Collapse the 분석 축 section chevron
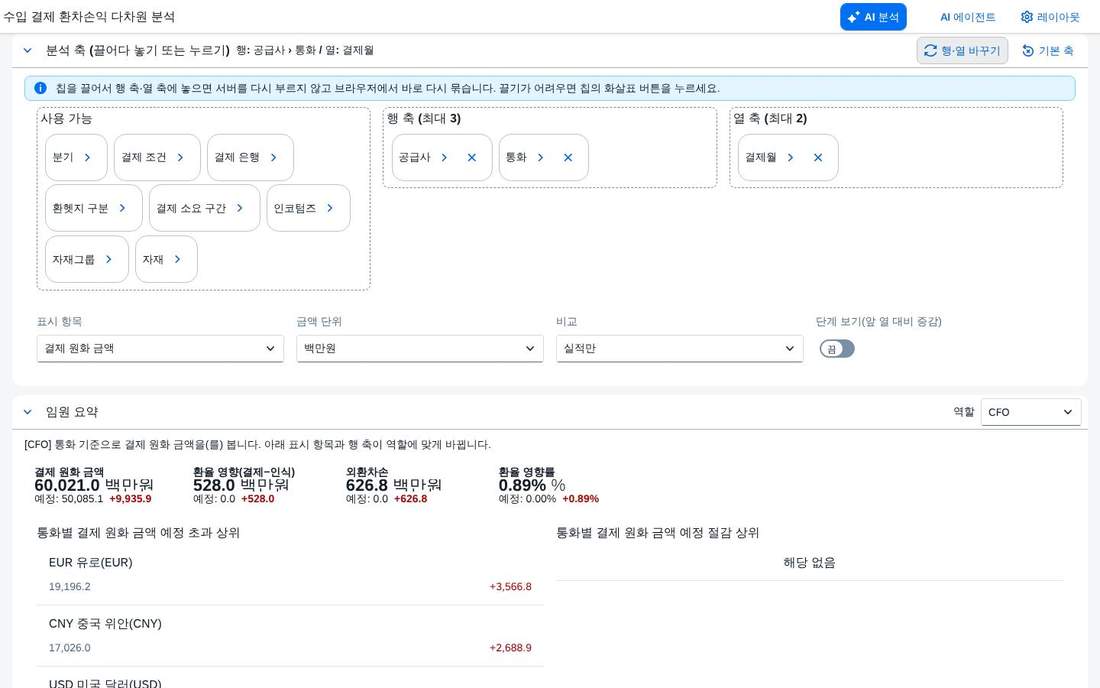This screenshot has width=1100, height=688. [x=27, y=50]
